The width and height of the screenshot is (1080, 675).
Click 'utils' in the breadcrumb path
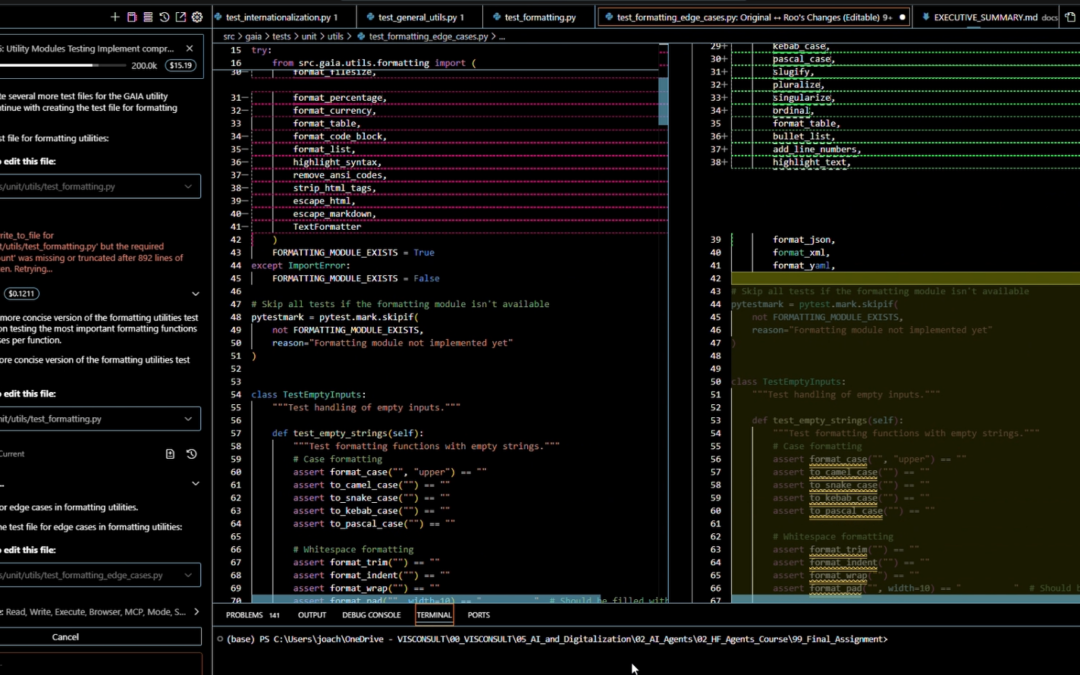pos(335,37)
